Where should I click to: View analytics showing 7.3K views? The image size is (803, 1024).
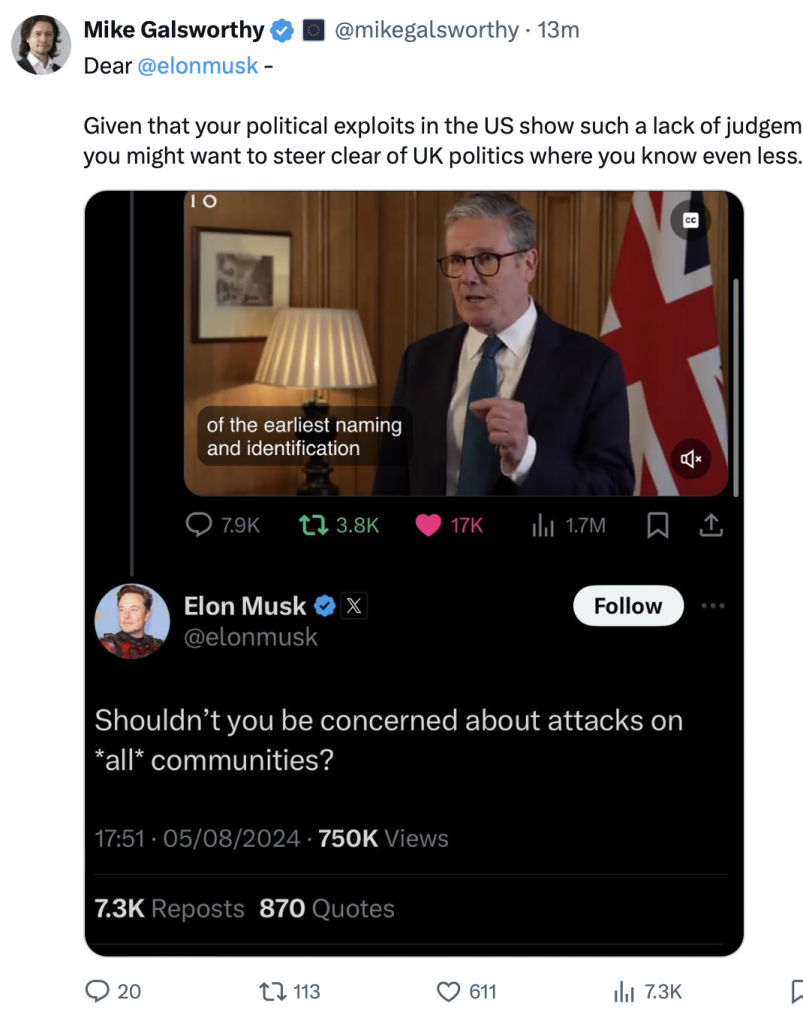tap(623, 992)
